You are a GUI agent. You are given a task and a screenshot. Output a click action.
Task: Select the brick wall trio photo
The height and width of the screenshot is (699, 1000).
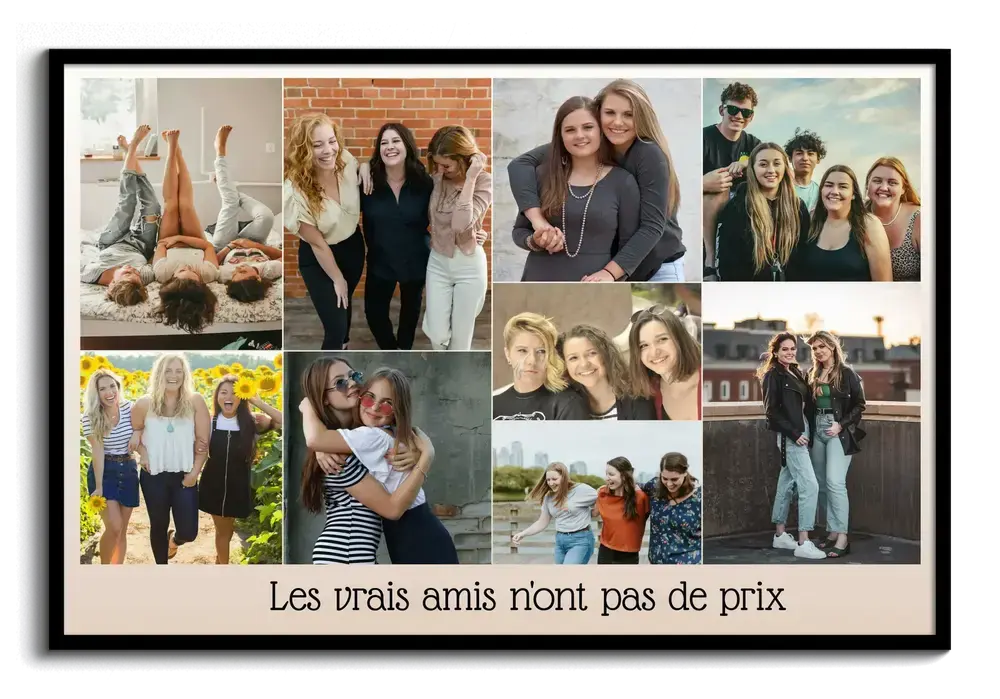(x=387, y=214)
